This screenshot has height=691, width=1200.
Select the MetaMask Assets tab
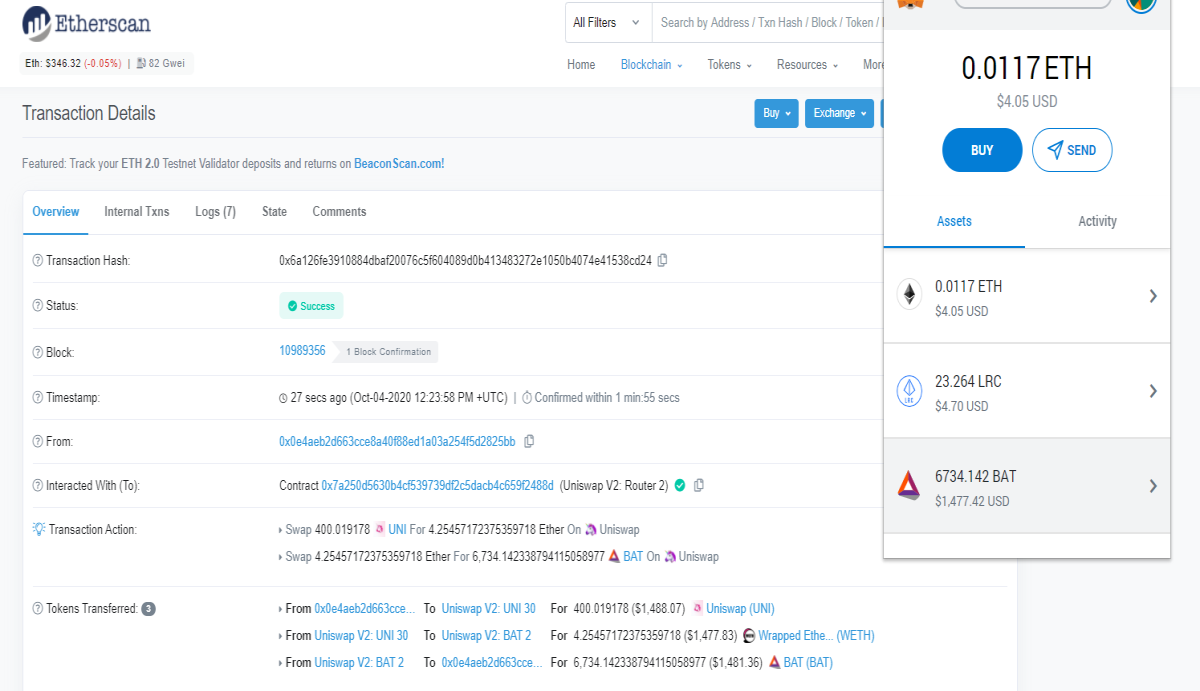pyautogui.click(x=954, y=221)
